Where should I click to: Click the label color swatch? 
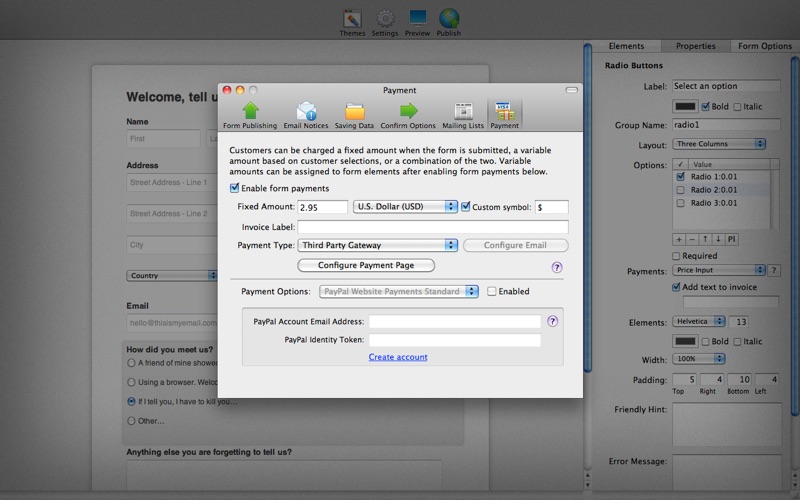pos(685,106)
